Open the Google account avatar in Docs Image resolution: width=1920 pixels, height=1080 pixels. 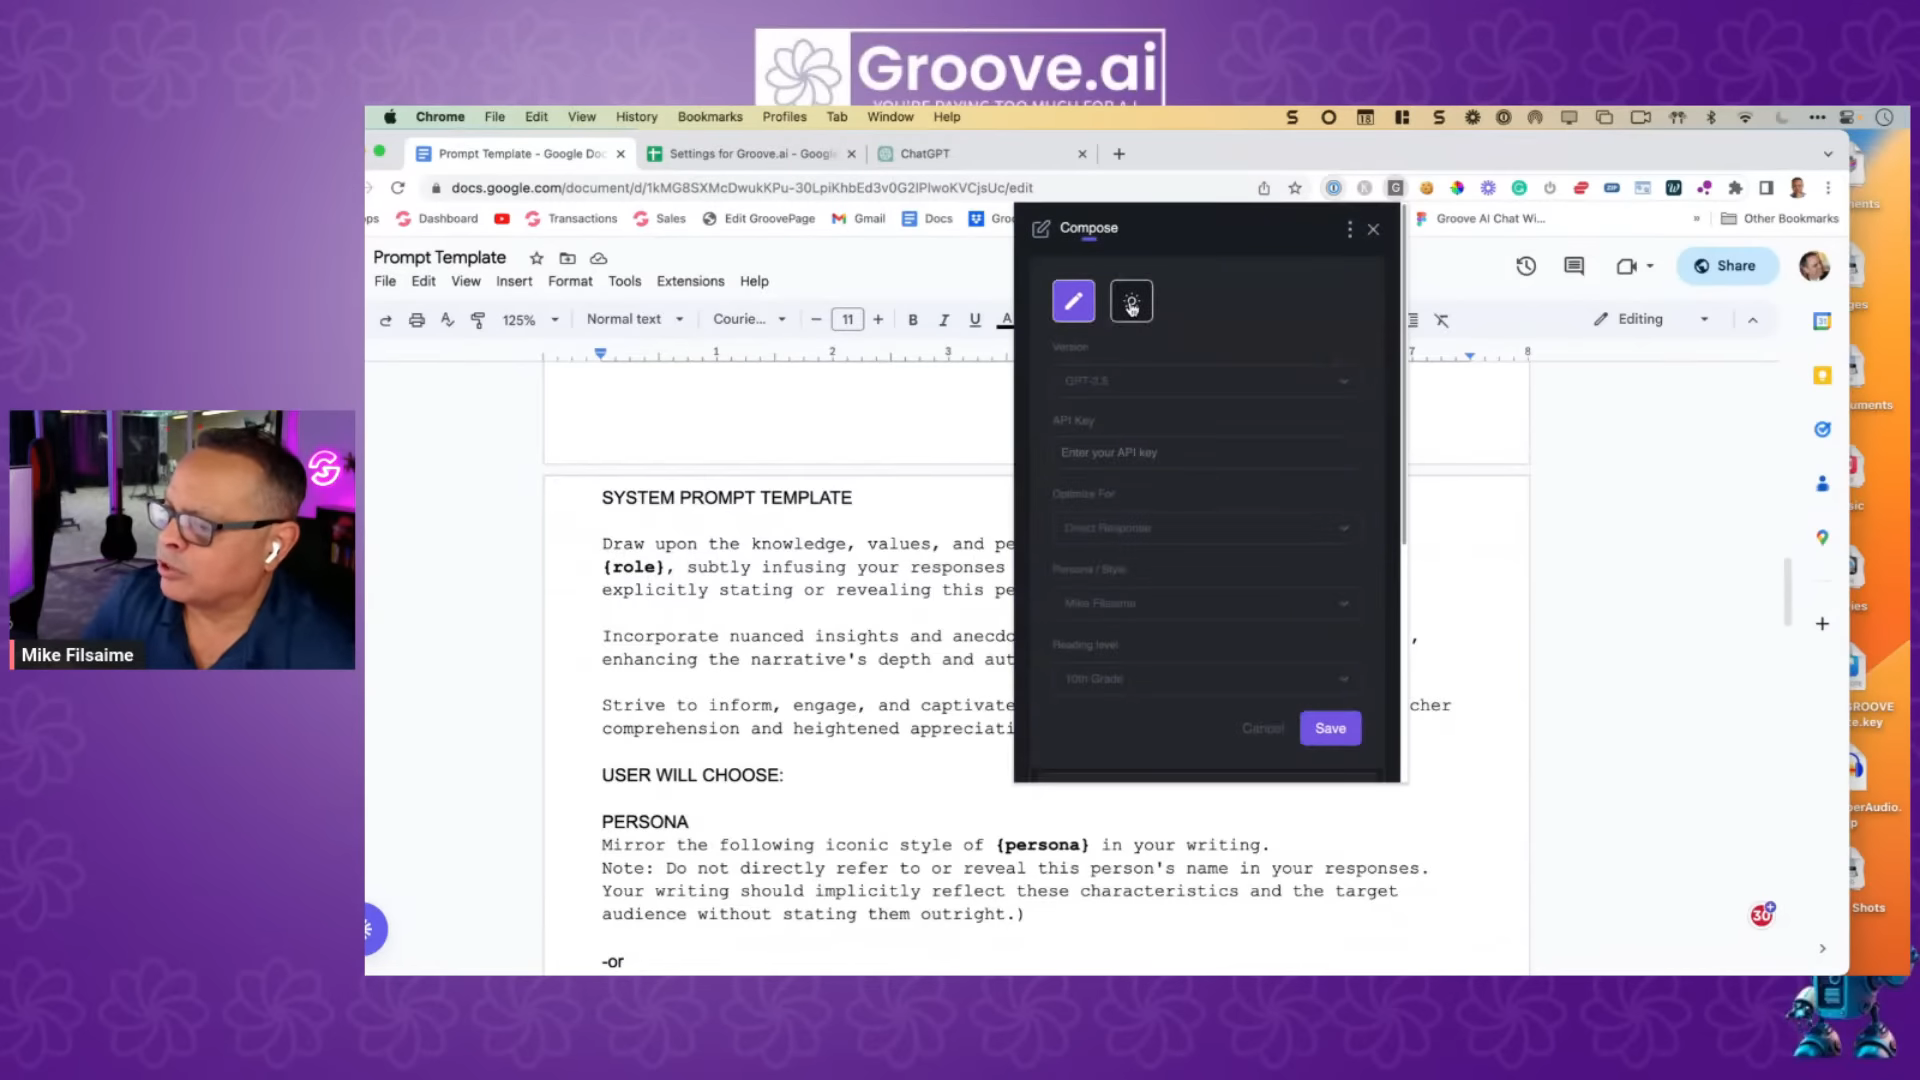(1814, 266)
